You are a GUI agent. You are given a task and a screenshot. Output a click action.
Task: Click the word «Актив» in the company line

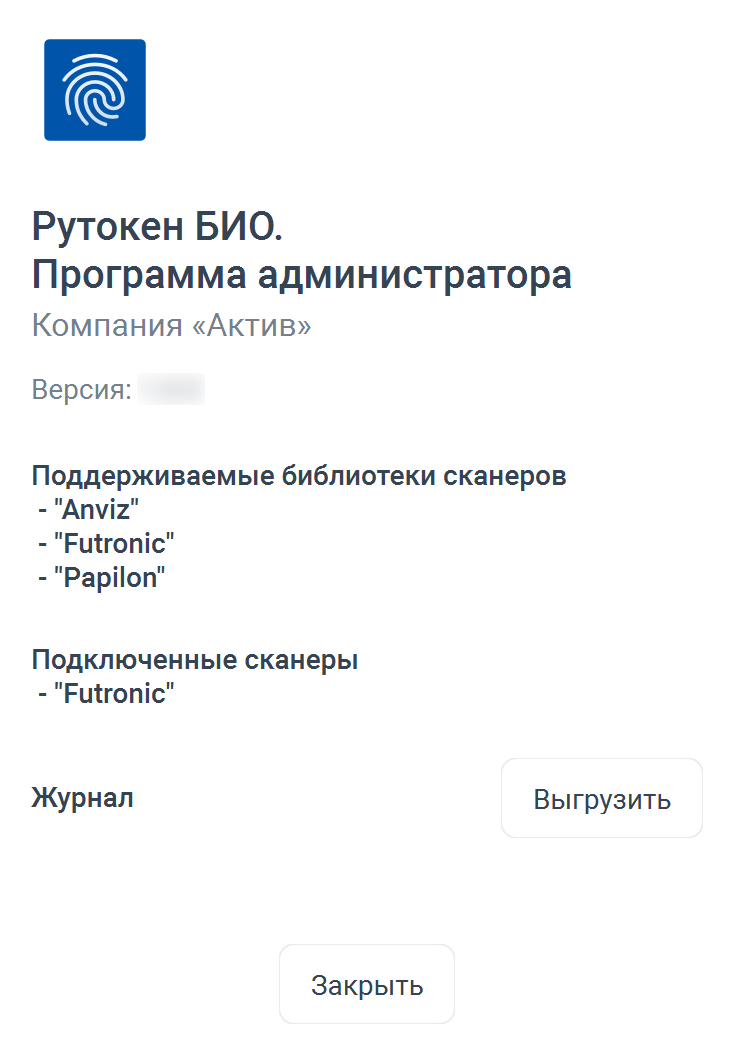pyautogui.click(x=252, y=325)
